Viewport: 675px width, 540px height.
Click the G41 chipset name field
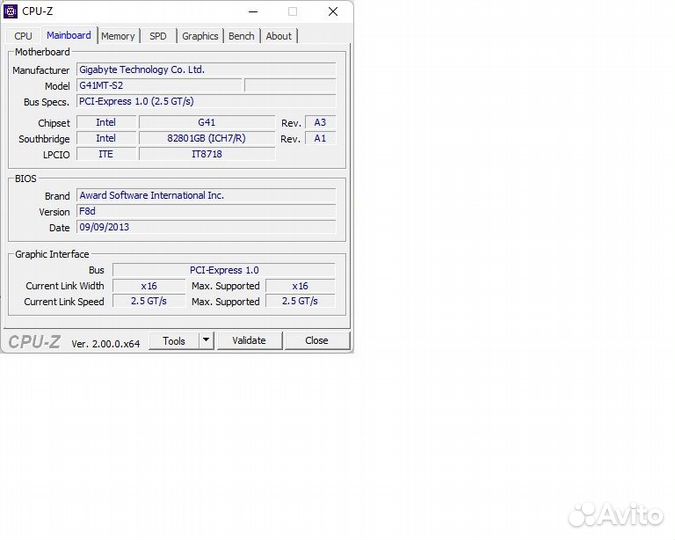(x=207, y=123)
